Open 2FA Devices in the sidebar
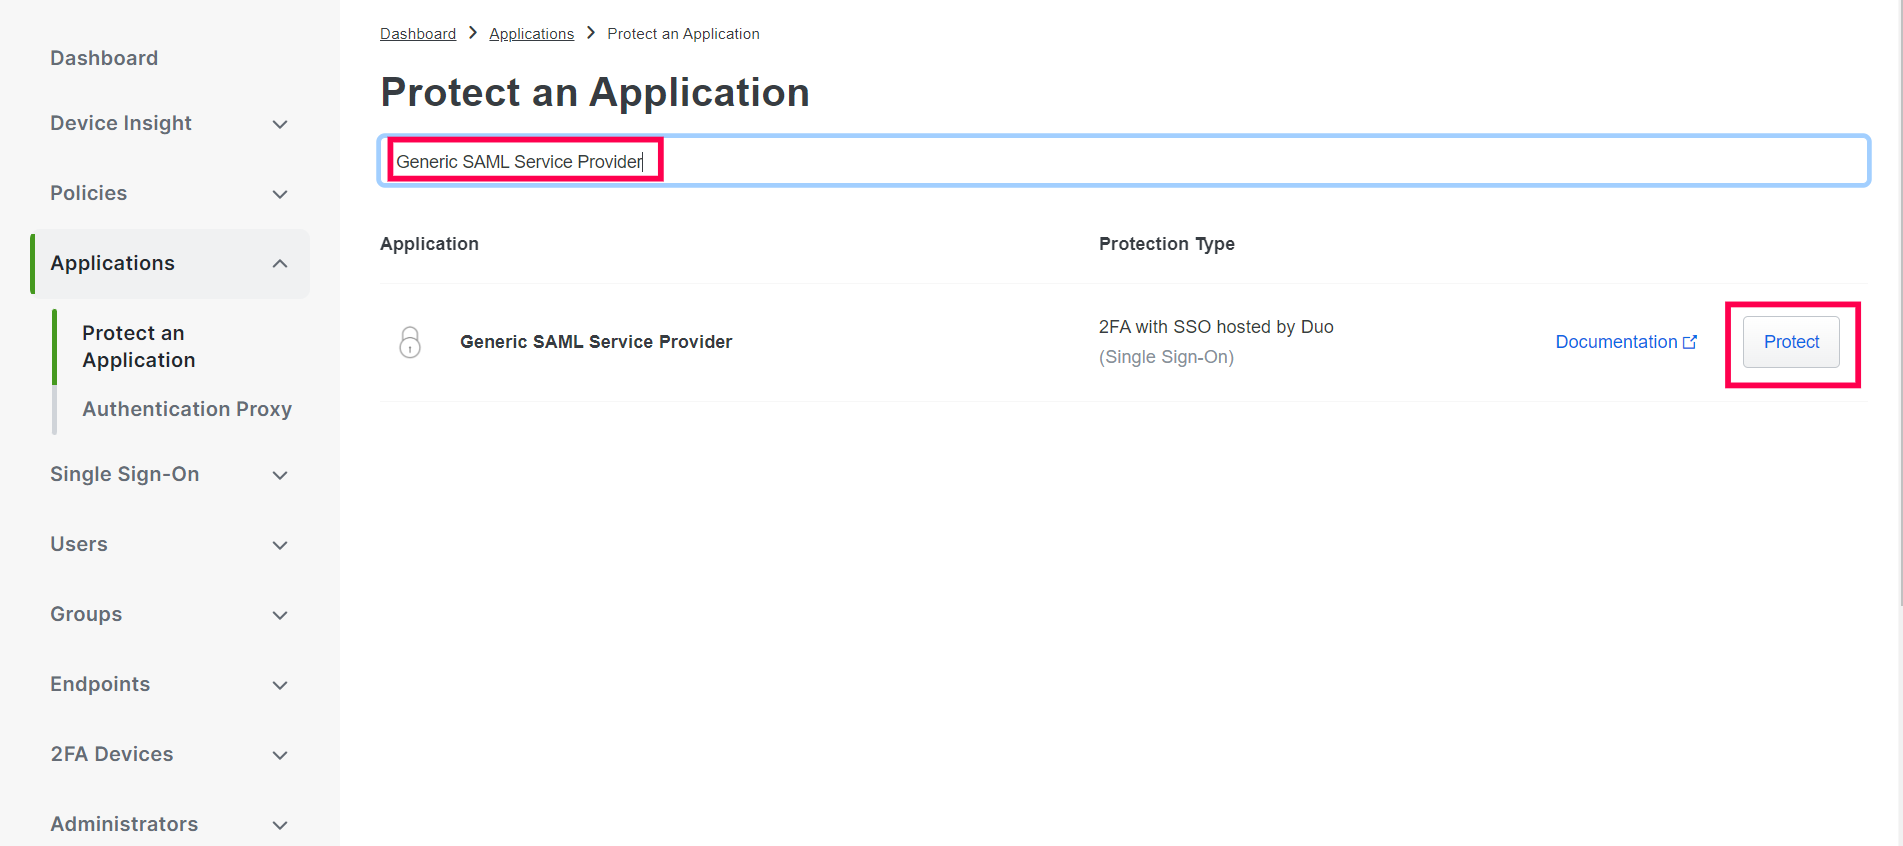 (112, 754)
